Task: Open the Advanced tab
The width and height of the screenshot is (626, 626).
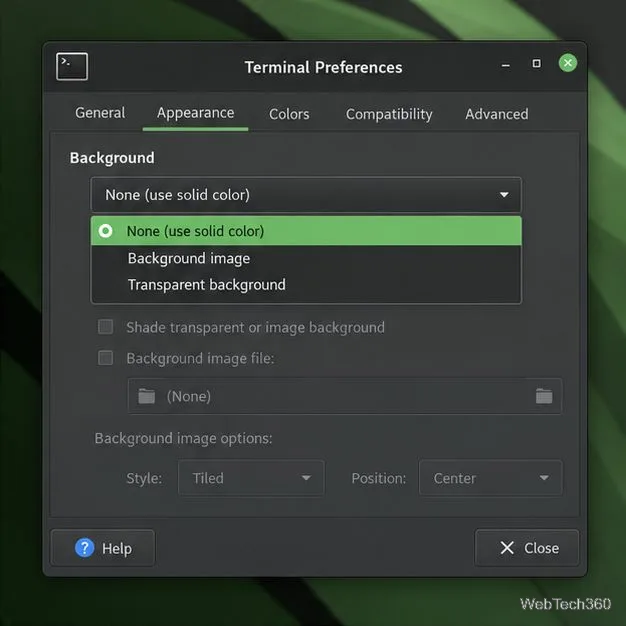Action: [496, 114]
